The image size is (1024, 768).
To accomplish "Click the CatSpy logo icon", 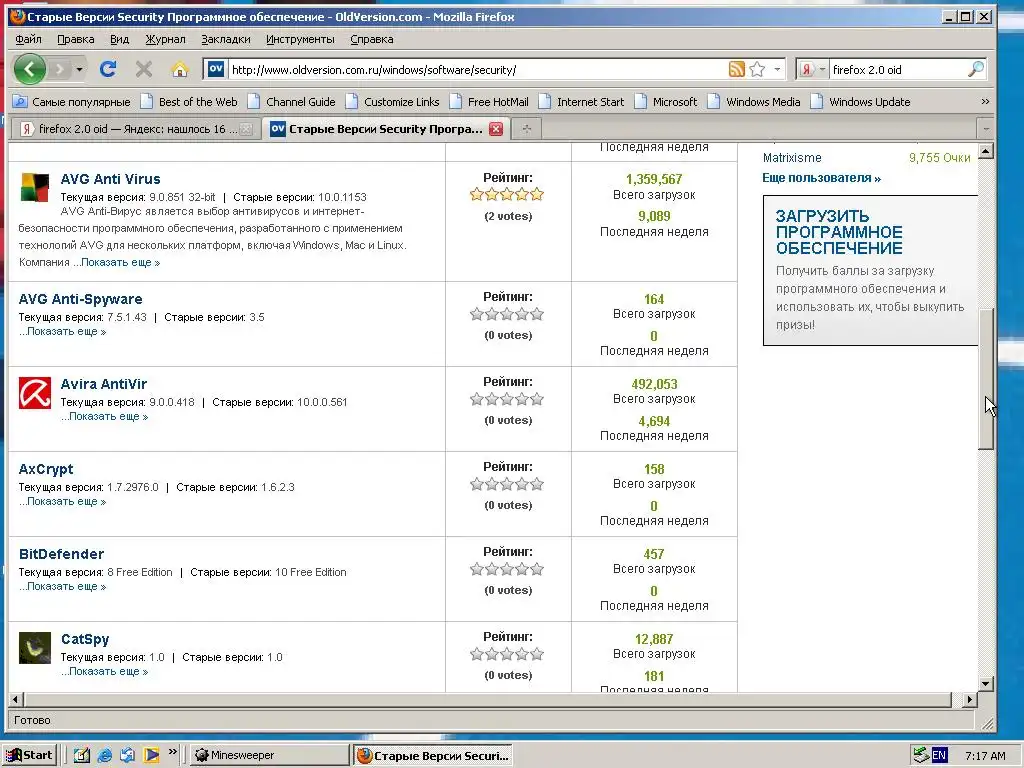I will click(35, 648).
